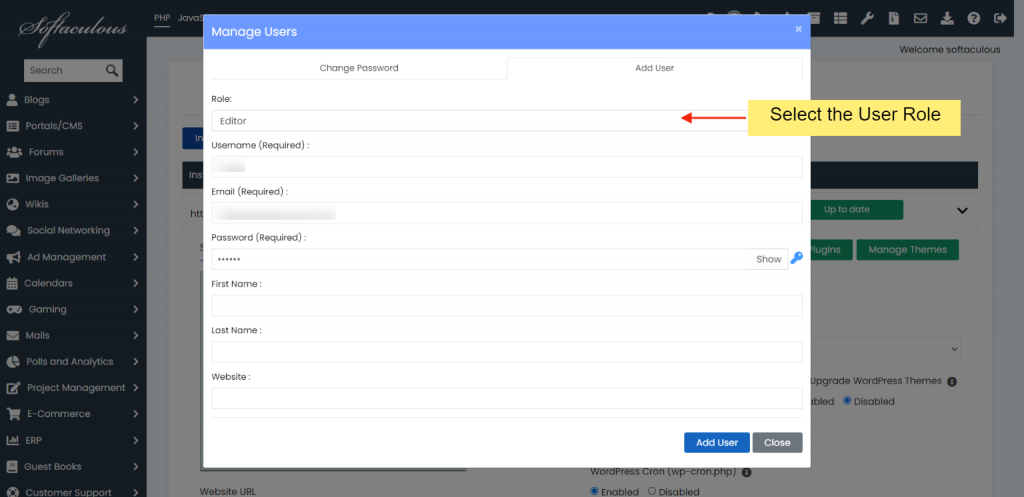Select Disabled radio for Upgrade WordPress Themes
The image size is (1024, 497).
tap(848, 400)
